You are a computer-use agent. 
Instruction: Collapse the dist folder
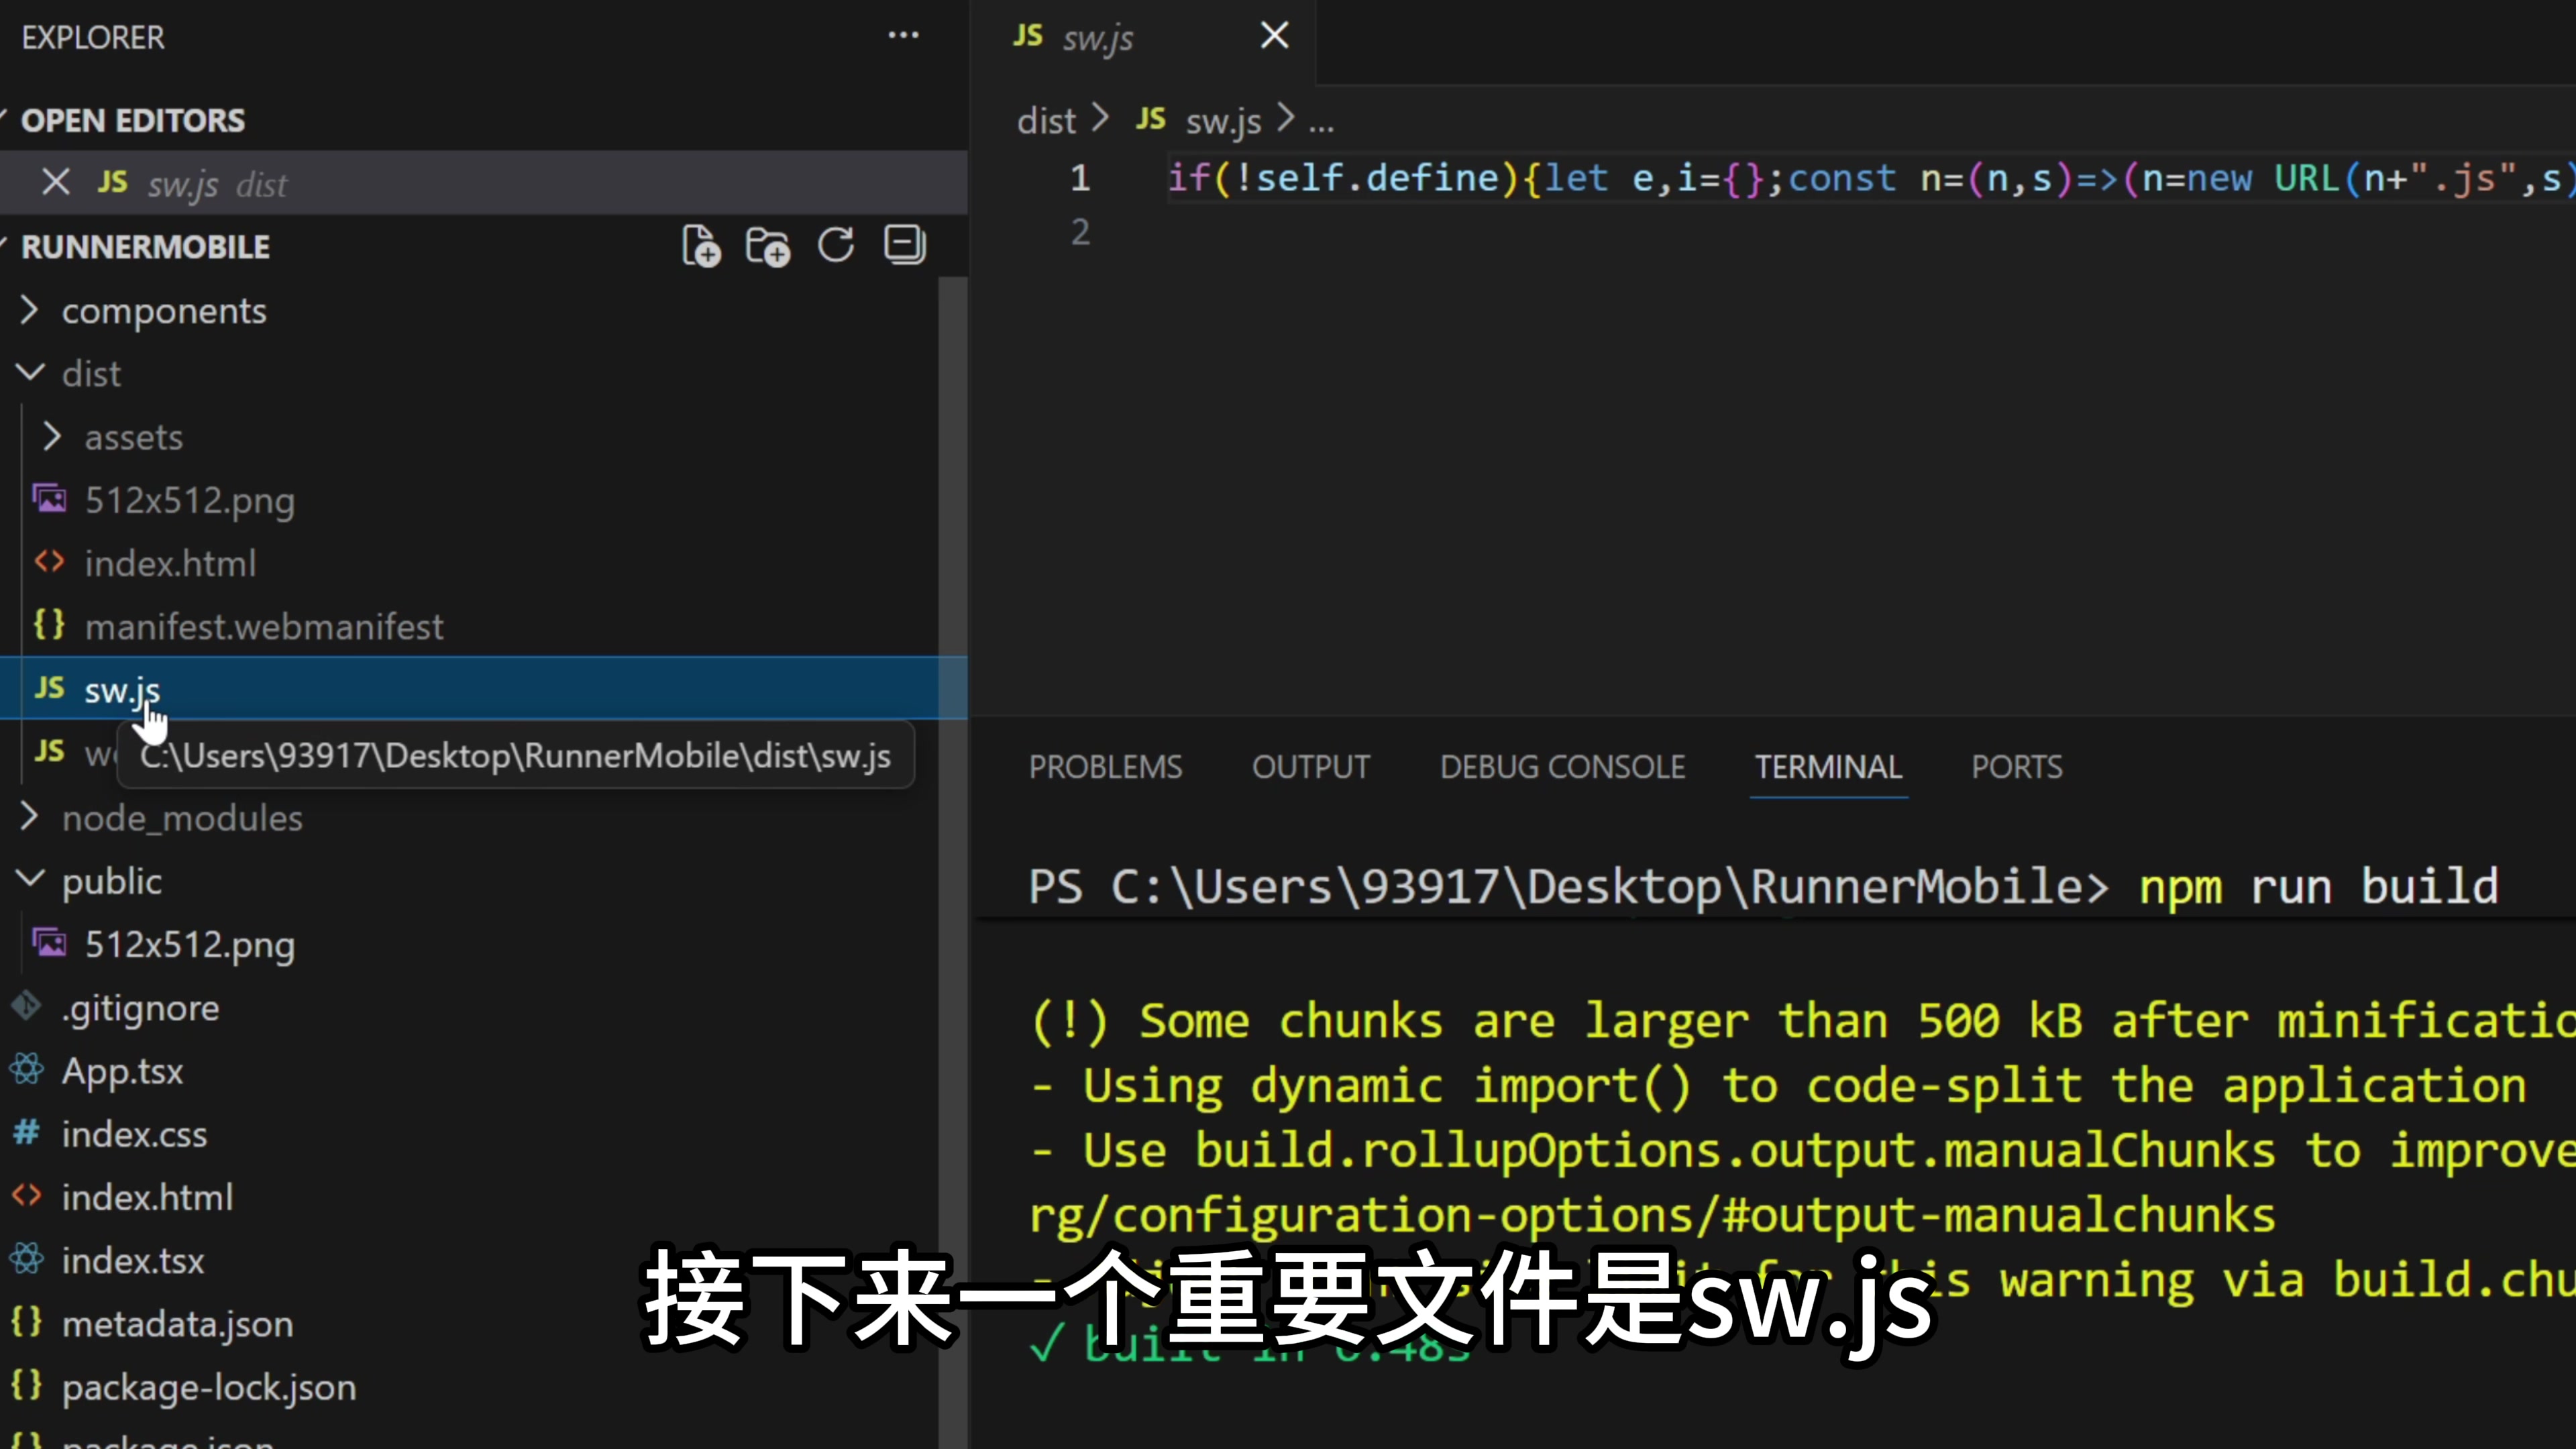(x=90, y=374)
